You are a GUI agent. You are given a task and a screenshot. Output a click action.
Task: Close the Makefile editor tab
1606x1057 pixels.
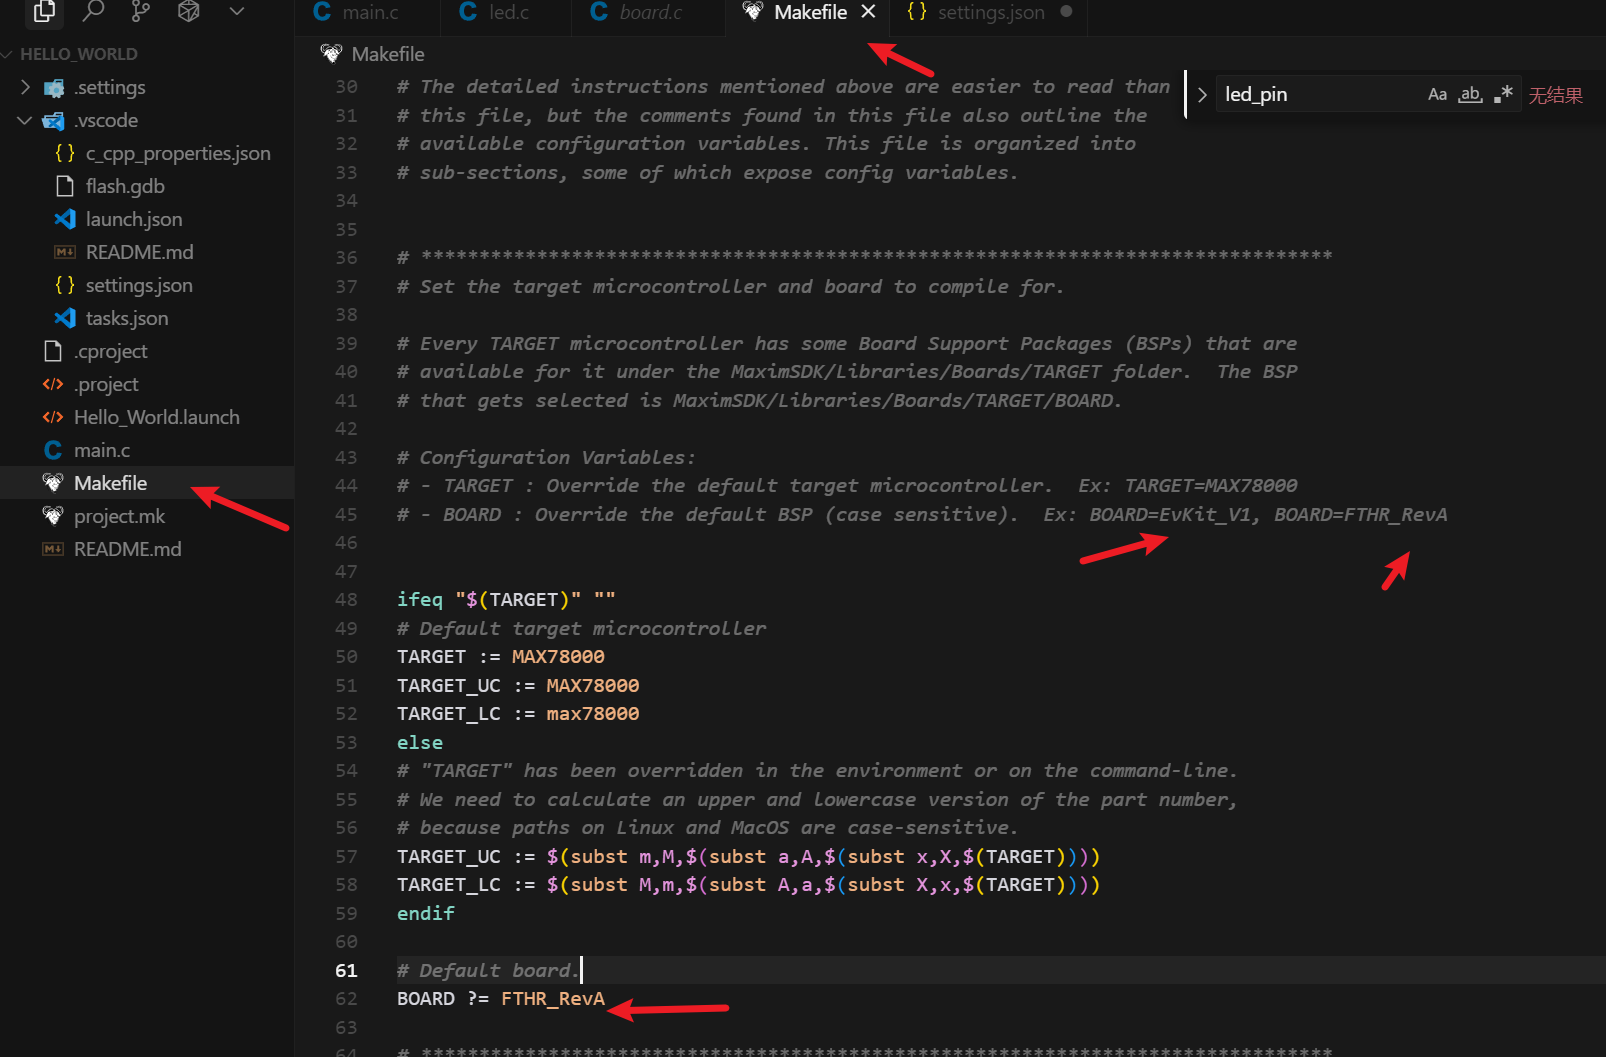point(868,12)
